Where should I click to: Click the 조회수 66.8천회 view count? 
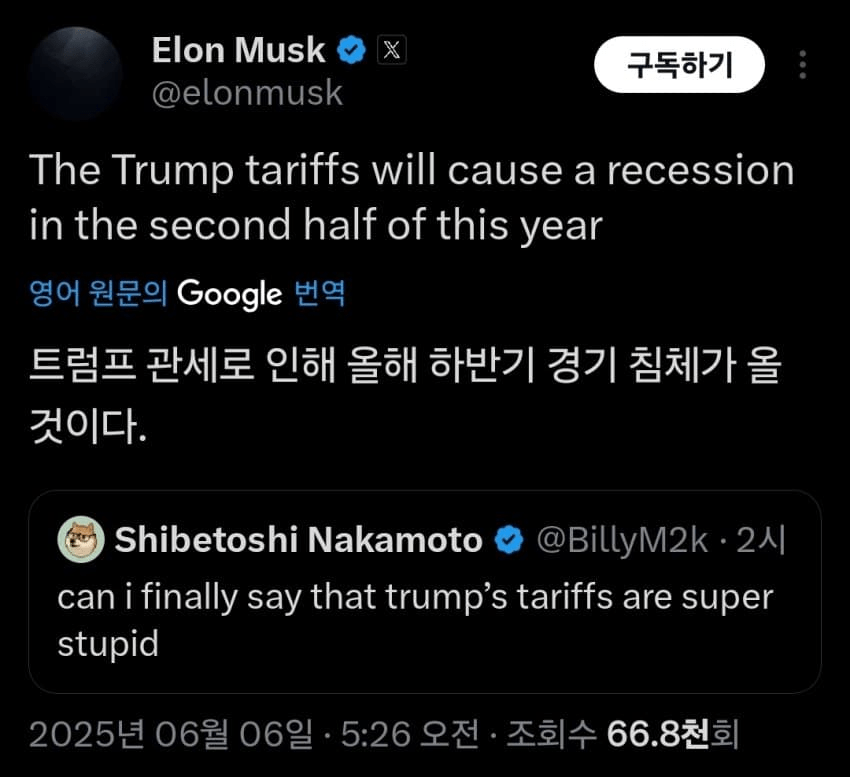pyautogui.click(x=622, y=736)
